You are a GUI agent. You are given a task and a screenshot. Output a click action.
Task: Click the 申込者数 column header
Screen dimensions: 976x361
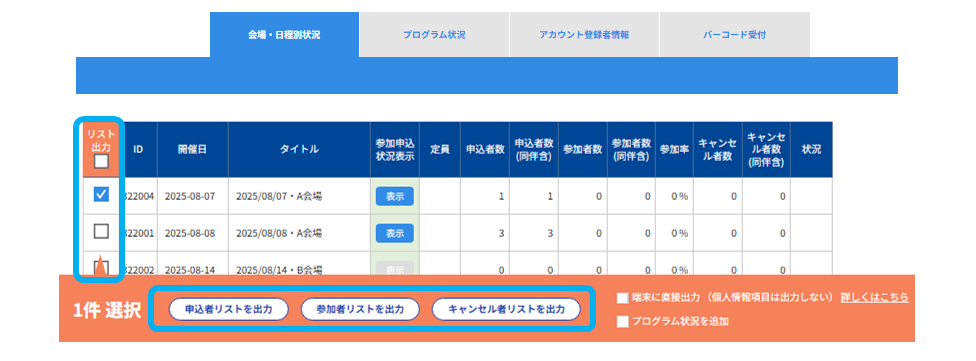484,149
